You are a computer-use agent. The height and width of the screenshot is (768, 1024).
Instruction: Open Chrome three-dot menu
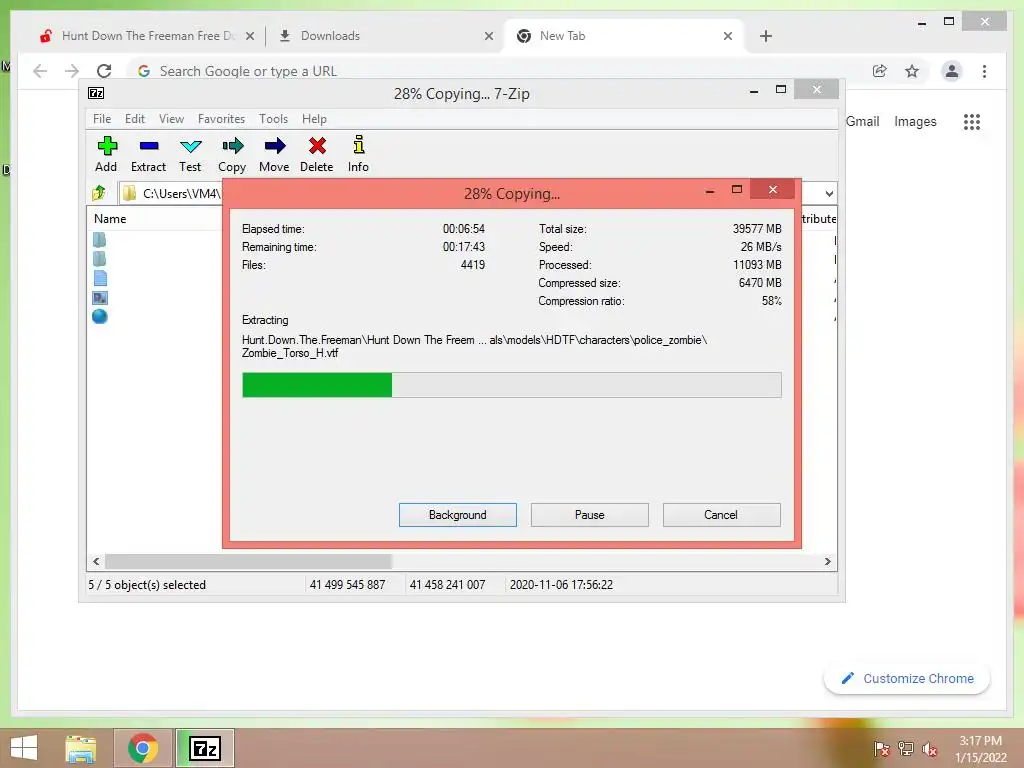coord(984,71)
